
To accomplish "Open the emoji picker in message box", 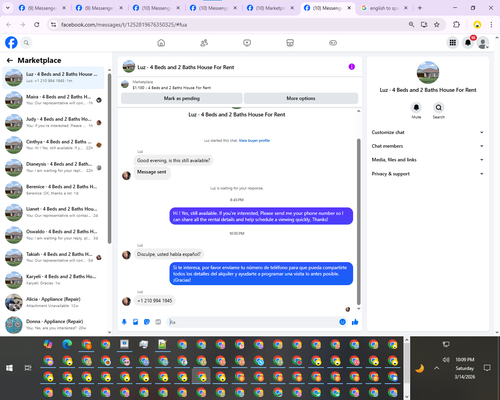I will point(342,322).
